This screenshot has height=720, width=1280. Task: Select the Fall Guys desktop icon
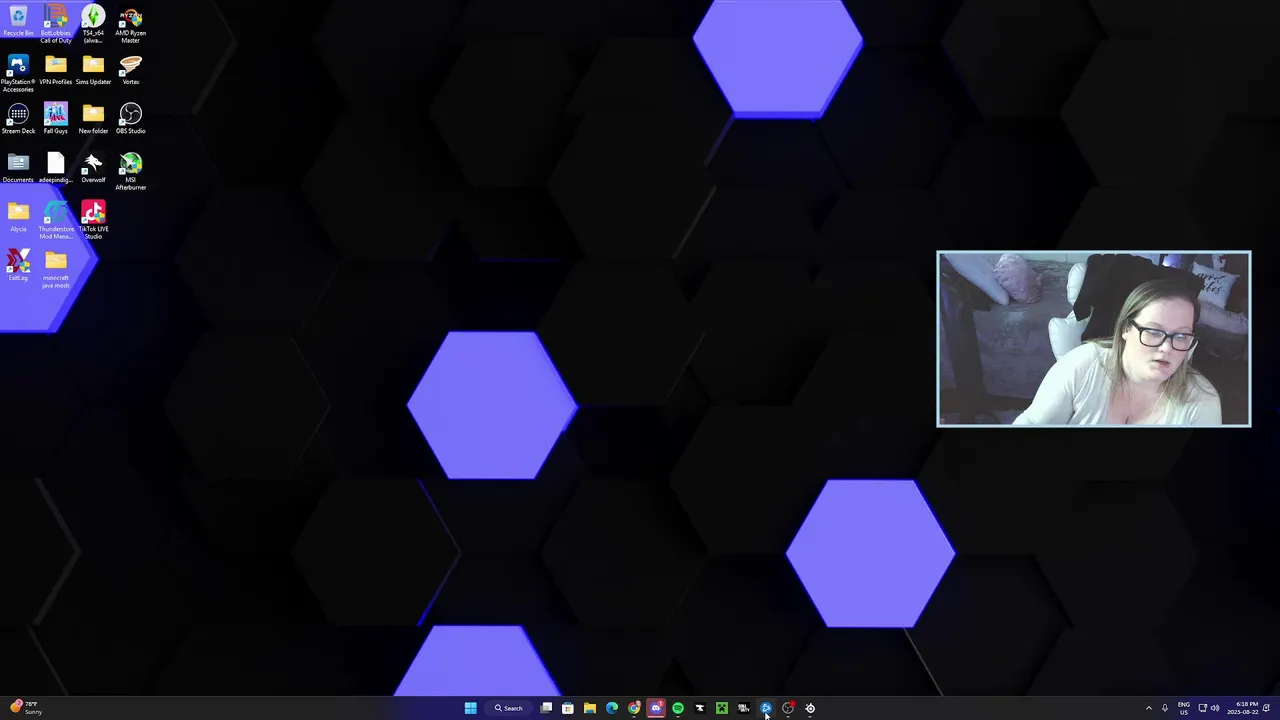tap(55, 120)
